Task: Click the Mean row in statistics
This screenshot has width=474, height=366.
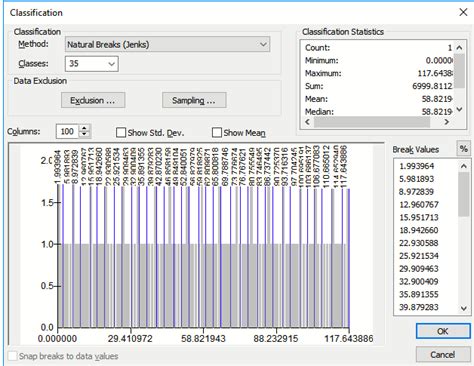Action: click(x=378, y=99)
